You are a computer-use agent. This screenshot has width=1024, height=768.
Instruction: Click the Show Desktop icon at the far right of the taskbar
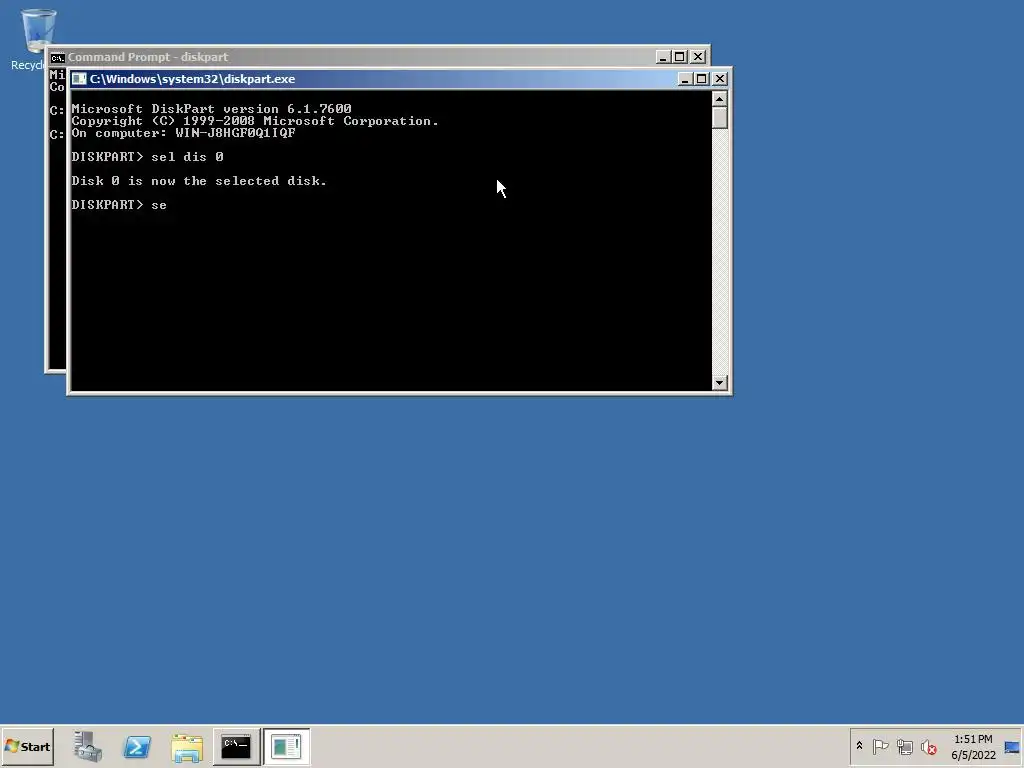(1012, 747)
